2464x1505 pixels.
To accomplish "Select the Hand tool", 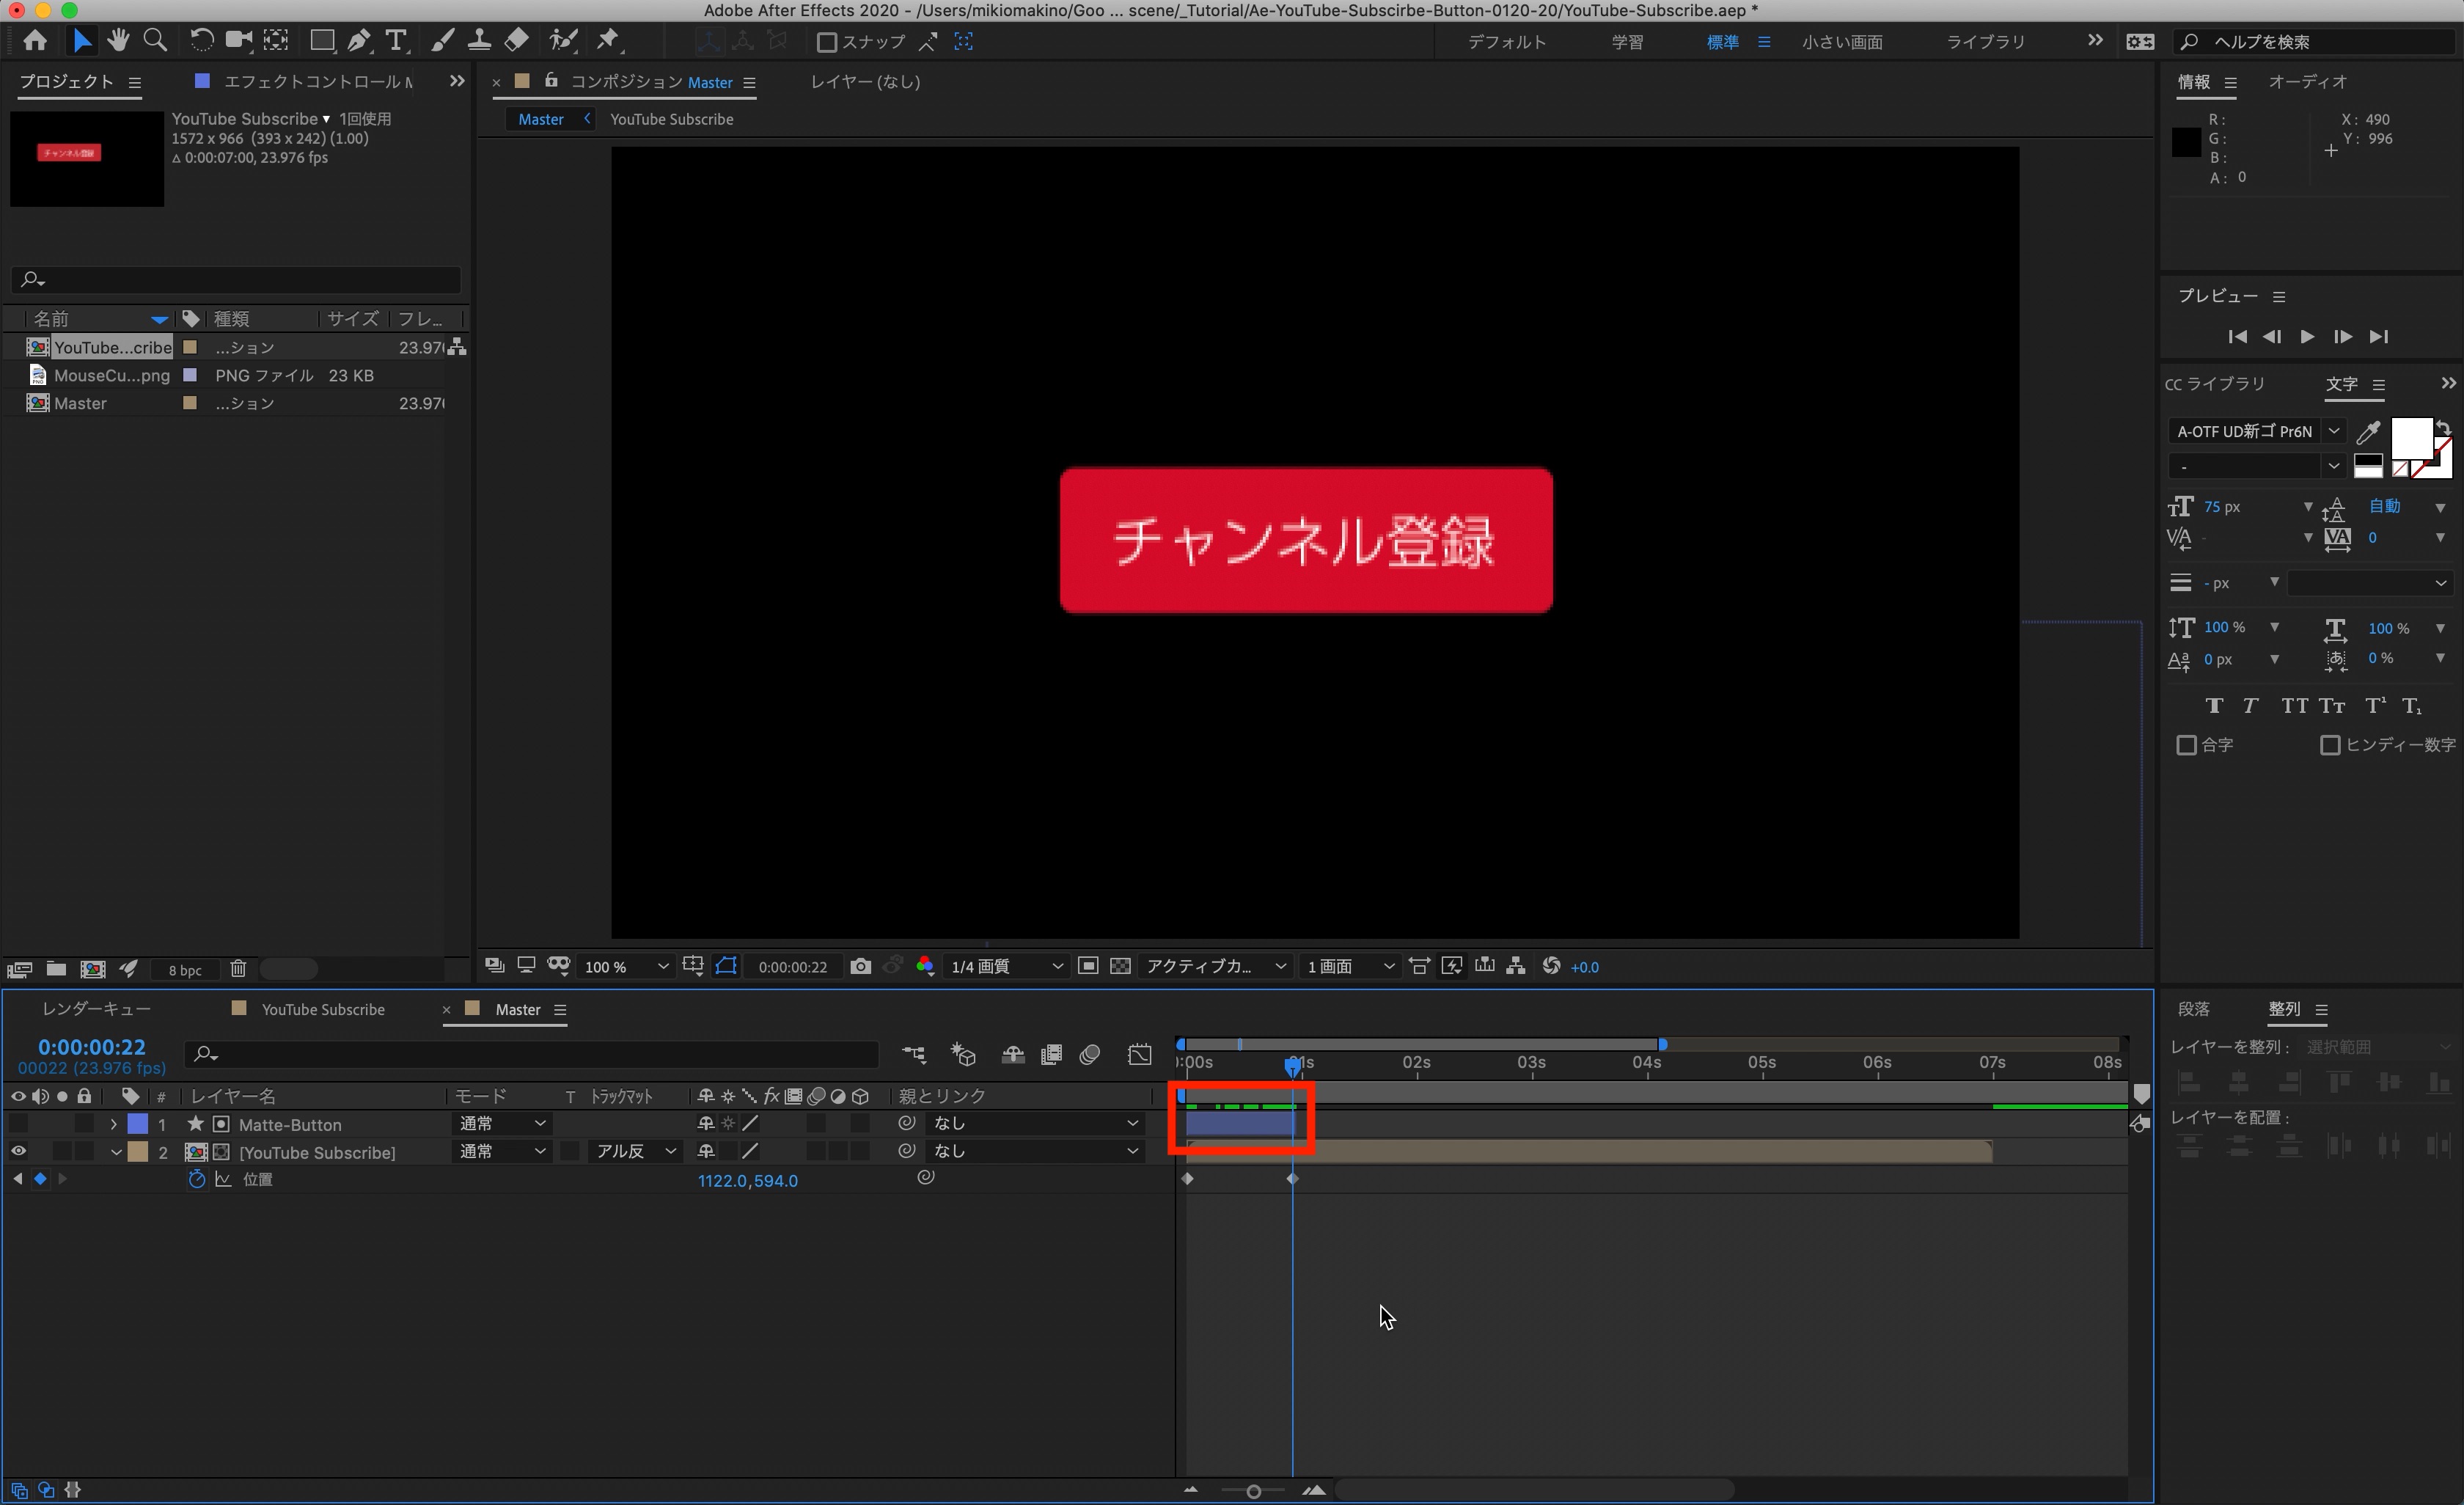I will click(x=118, y=41).
